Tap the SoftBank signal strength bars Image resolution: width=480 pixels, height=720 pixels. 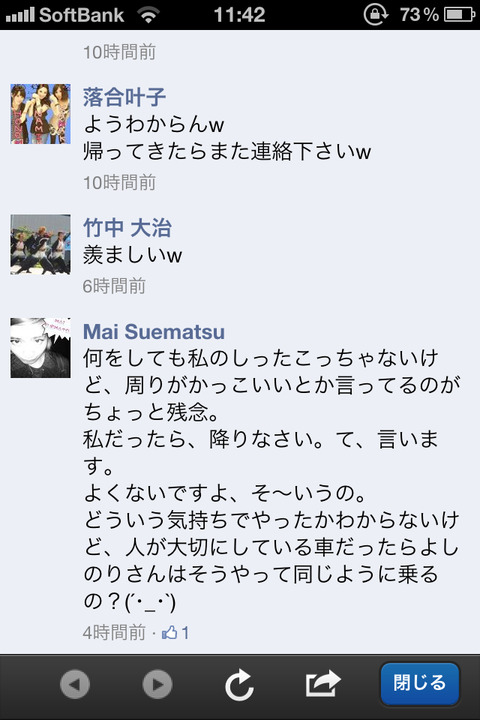20,16
